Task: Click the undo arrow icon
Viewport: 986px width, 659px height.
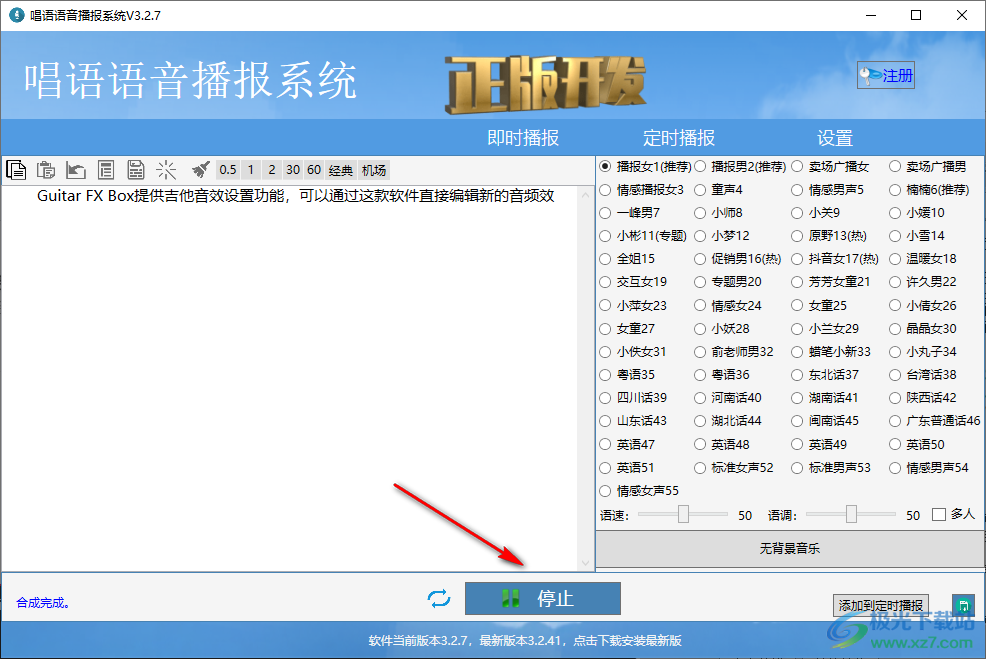Action: (76, 169)
